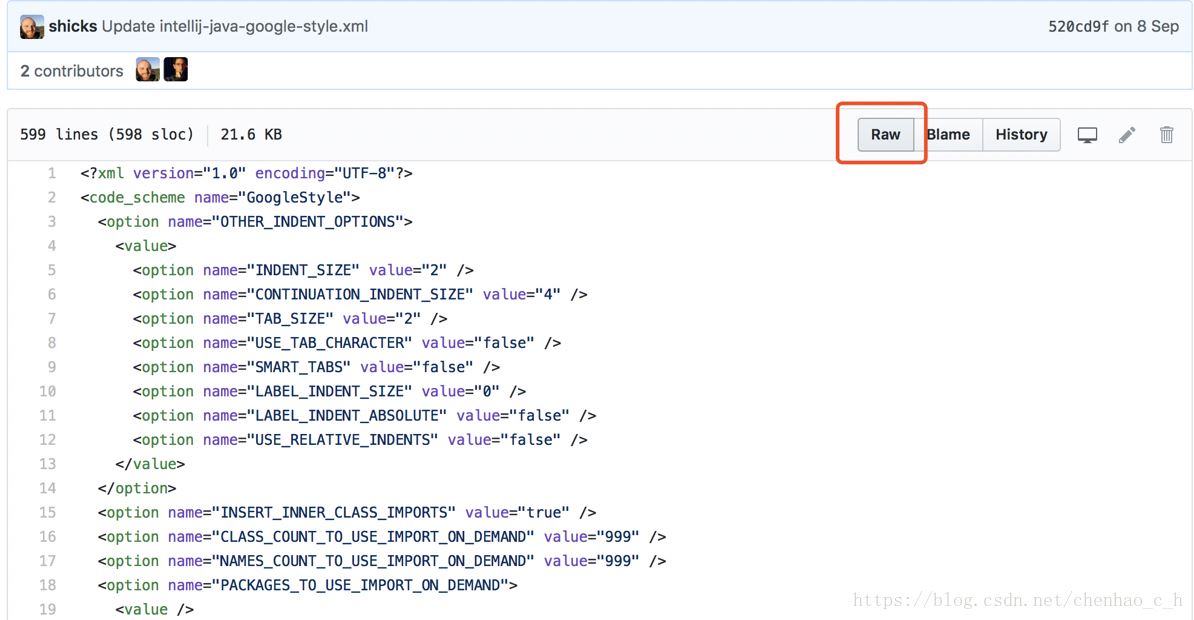
Task: Click the trash delete file icon
Action: pos(1166,135)
